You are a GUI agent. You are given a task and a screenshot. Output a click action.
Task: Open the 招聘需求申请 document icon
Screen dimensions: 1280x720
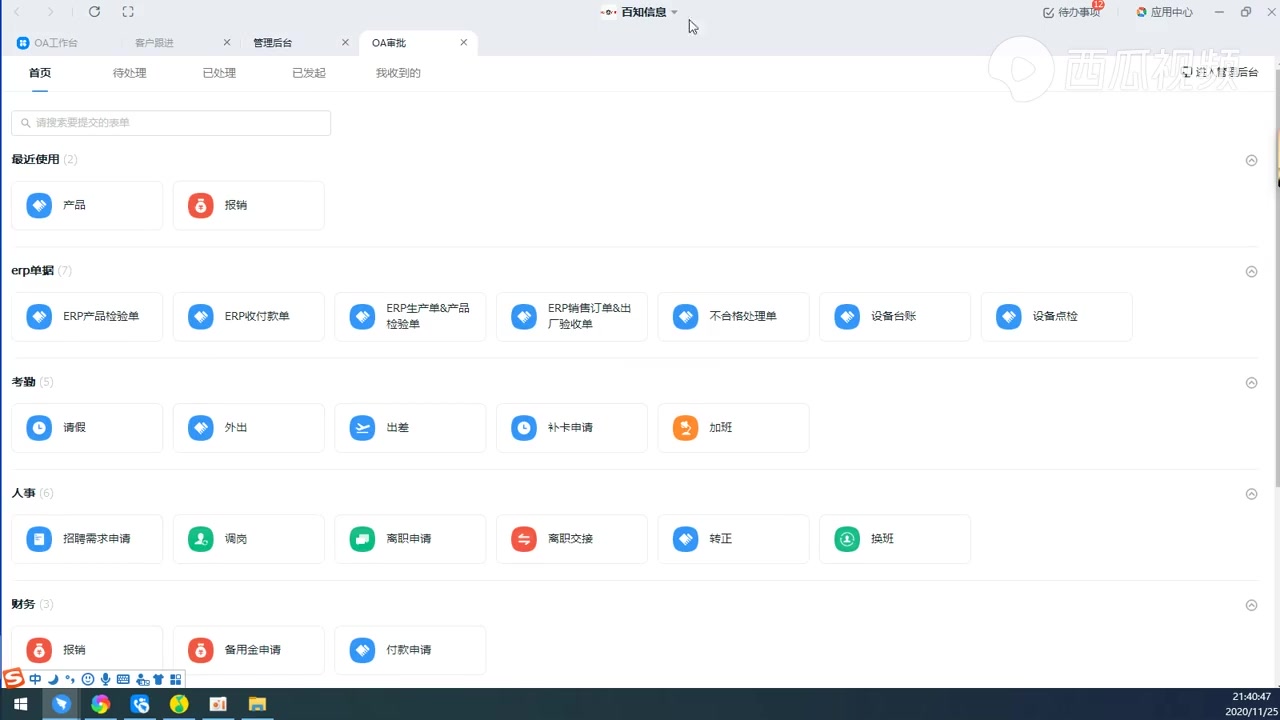(39, 538)
